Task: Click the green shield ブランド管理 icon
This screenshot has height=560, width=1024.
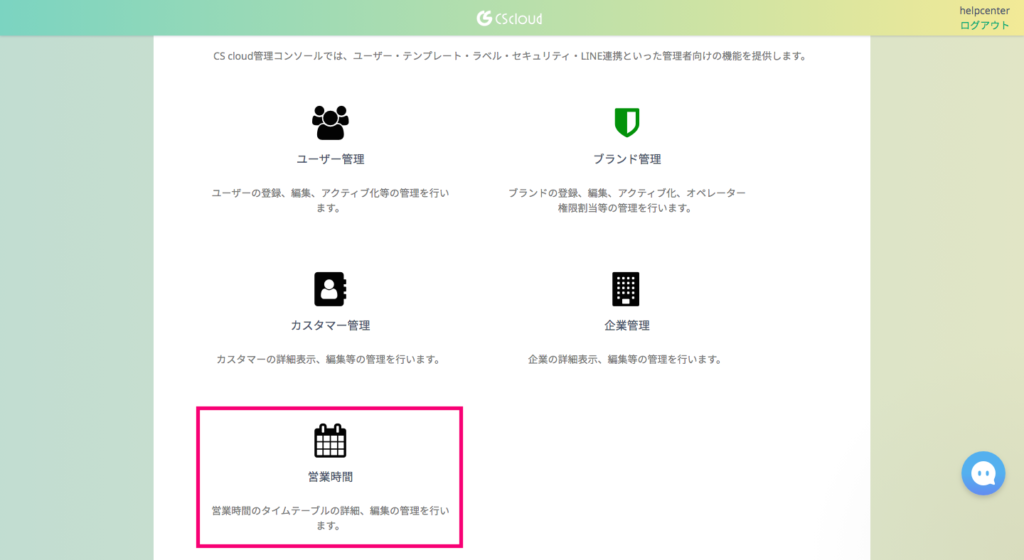Action: click(x=626, y=122)
